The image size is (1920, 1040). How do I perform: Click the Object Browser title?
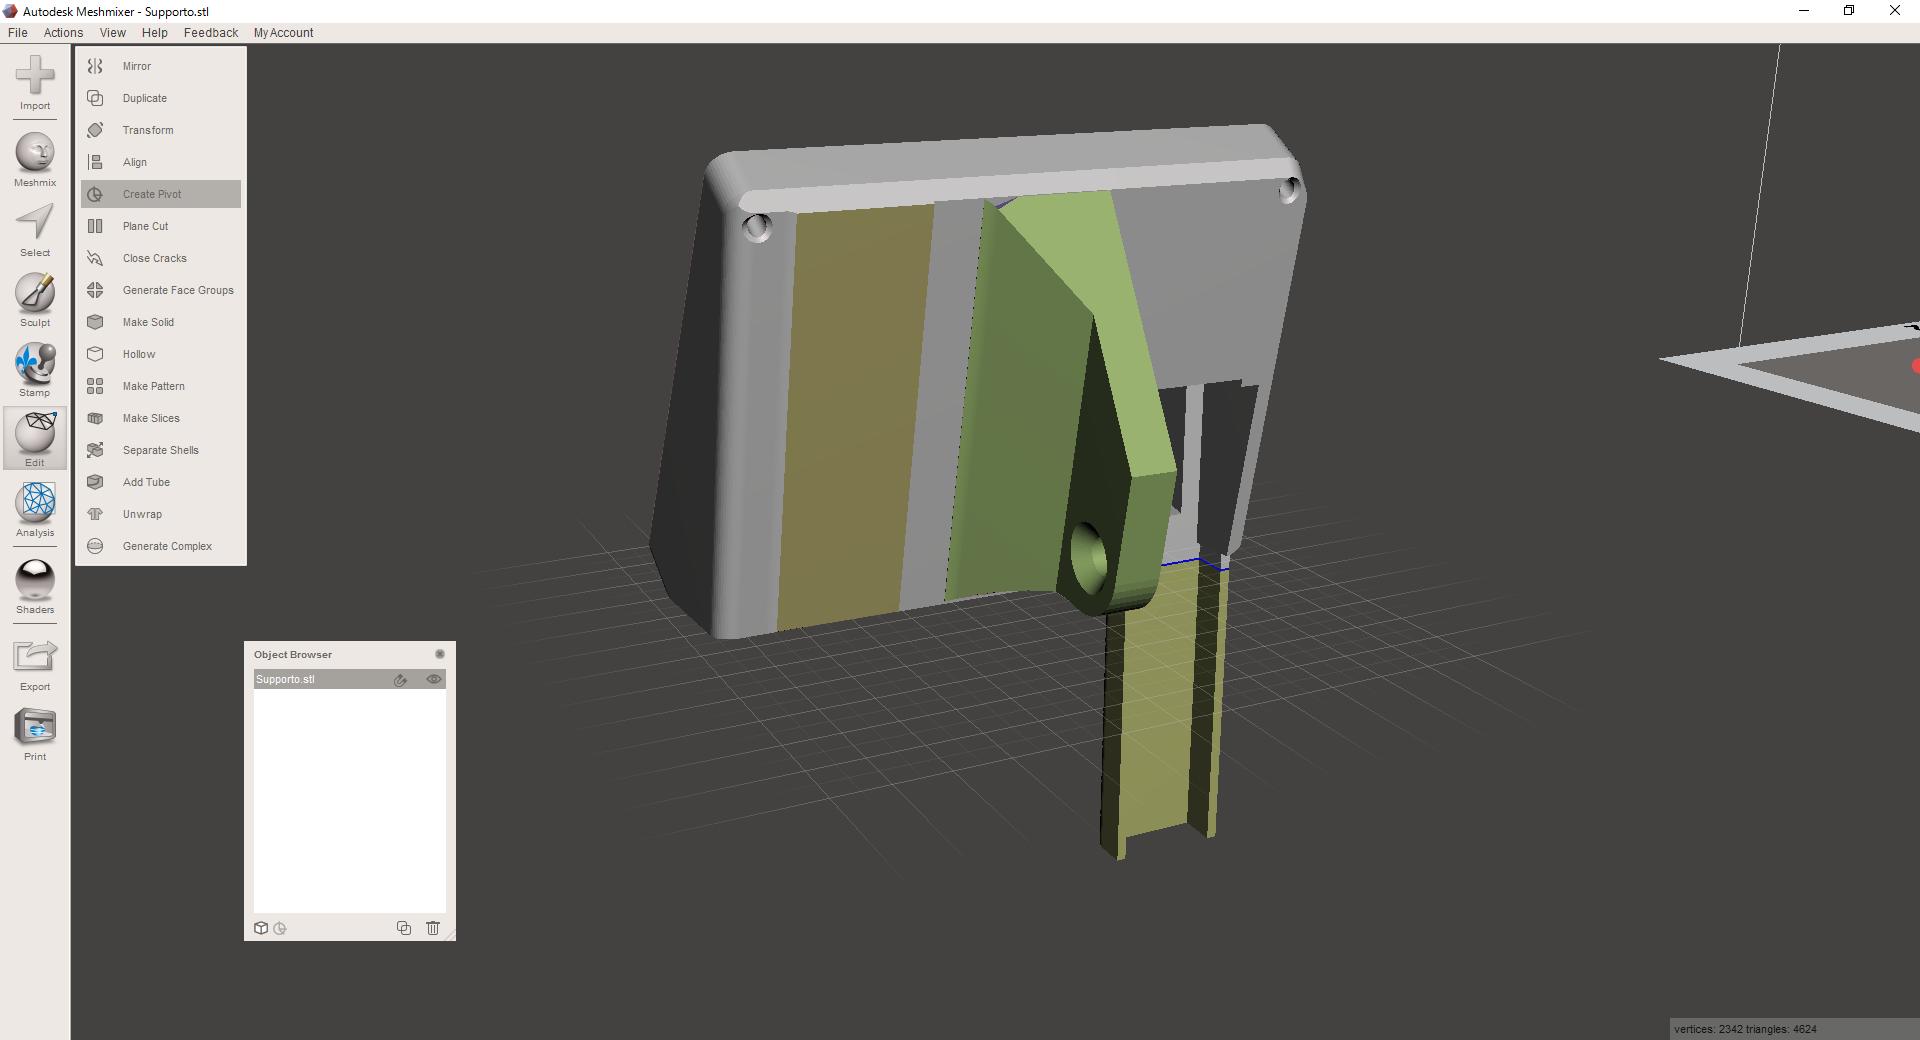click(x=293, y=654)
